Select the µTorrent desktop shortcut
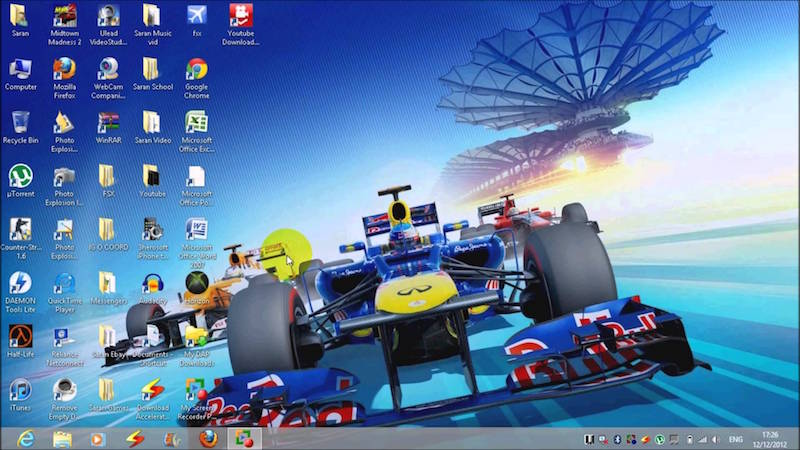800x450 pixels. (20, 181)
